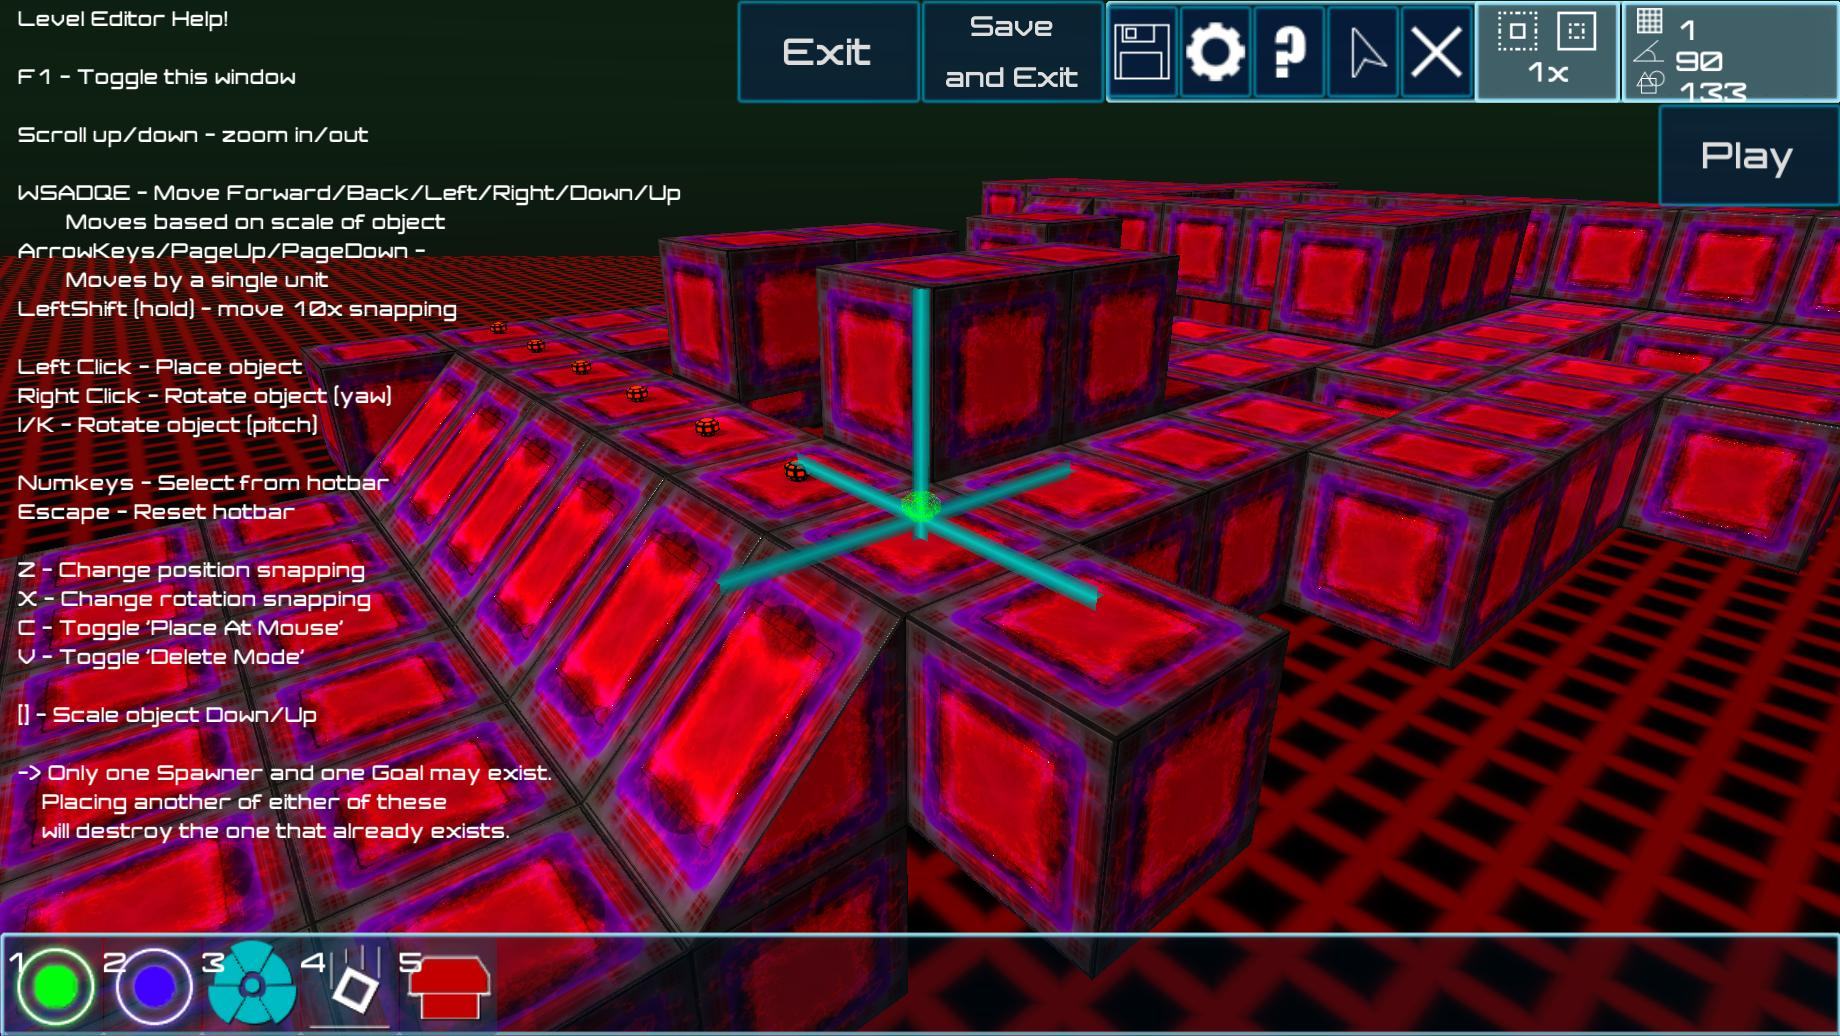Open settings with the gear icon
Image resolution: width=1840 pixels, height=1036 pixels.
point(1215,52)
